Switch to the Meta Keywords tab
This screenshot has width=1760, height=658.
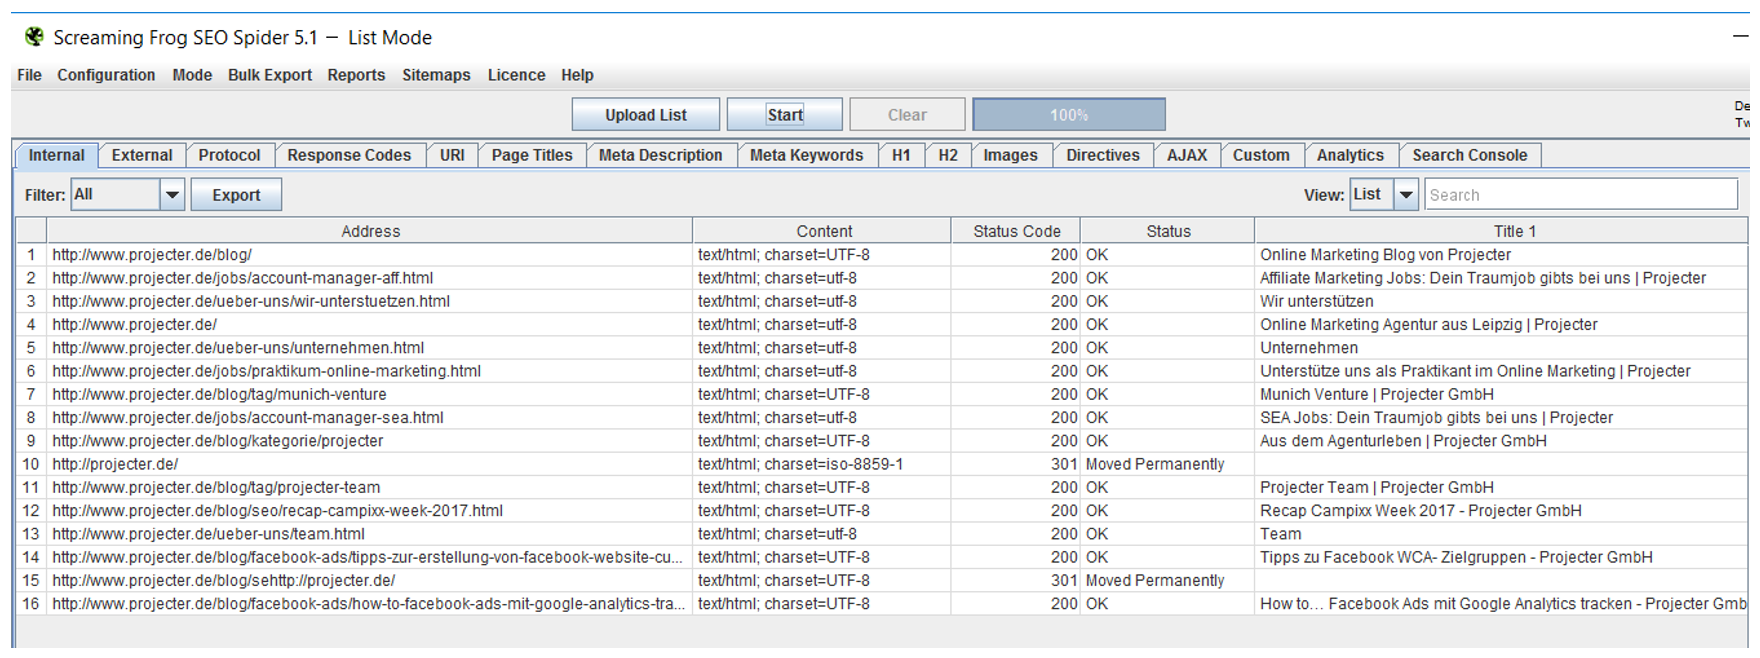[x=806, y=155]
